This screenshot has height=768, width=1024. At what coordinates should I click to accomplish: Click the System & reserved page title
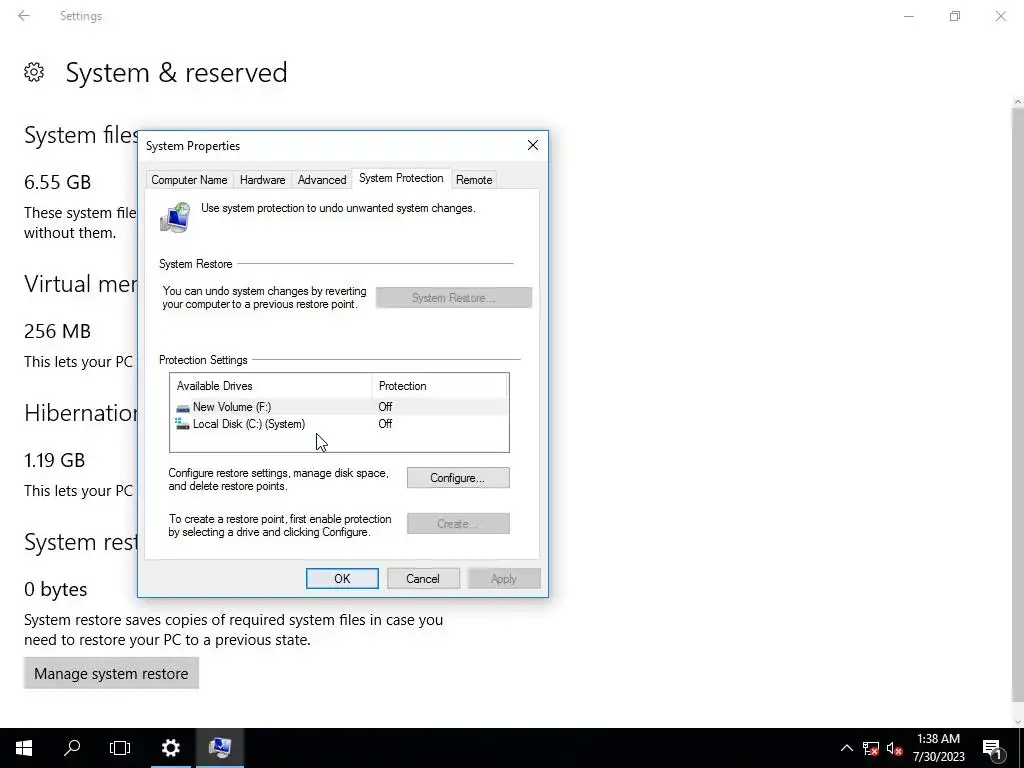coord(176,72)
